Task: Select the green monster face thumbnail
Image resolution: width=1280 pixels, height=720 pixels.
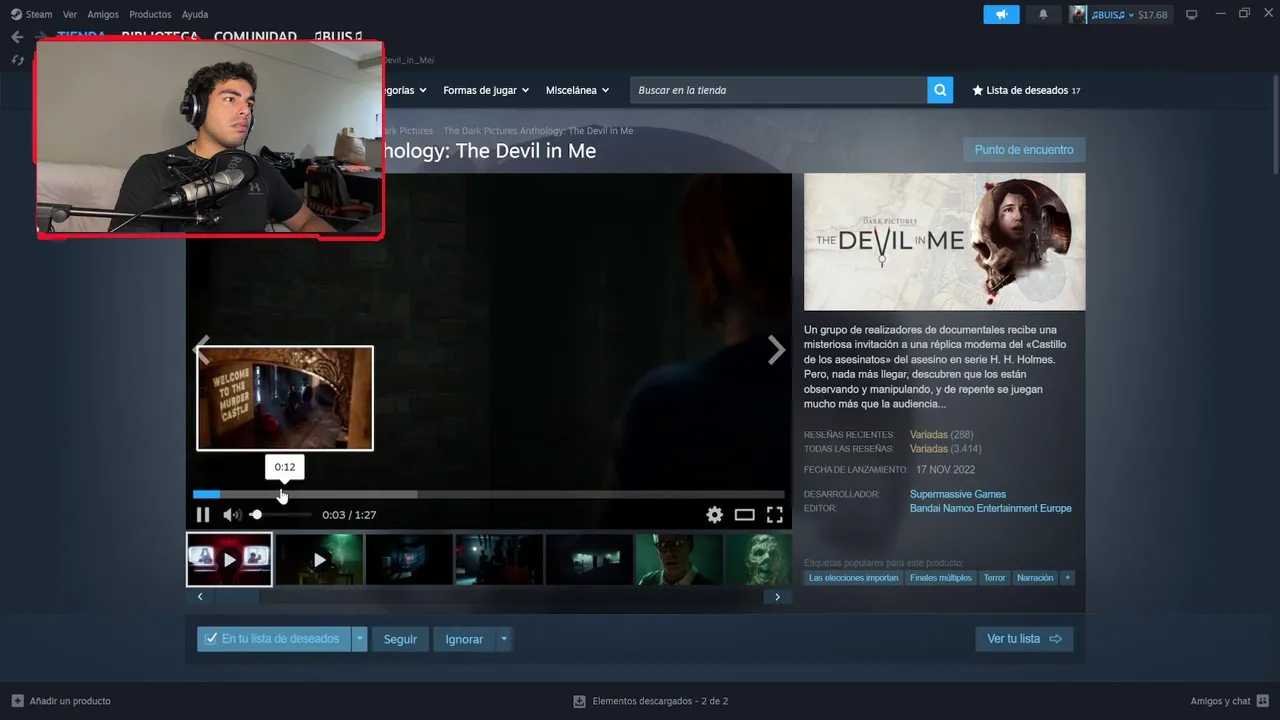Action: coord(758,559)
